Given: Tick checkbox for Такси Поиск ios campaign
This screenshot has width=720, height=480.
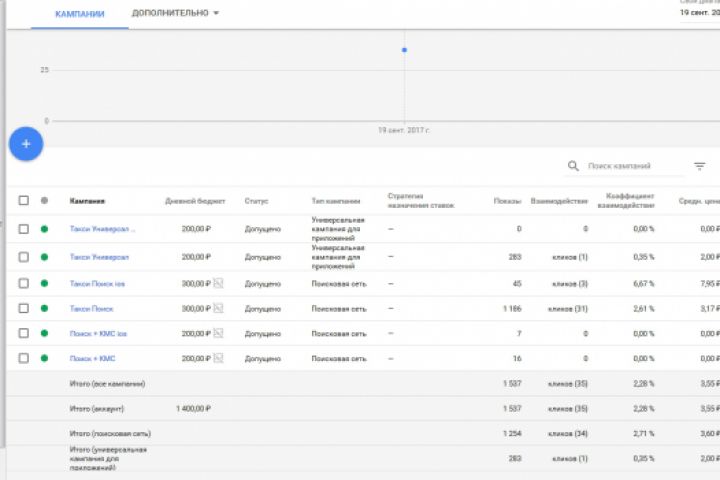Looking at the screenshot, I should coord(23,283).
